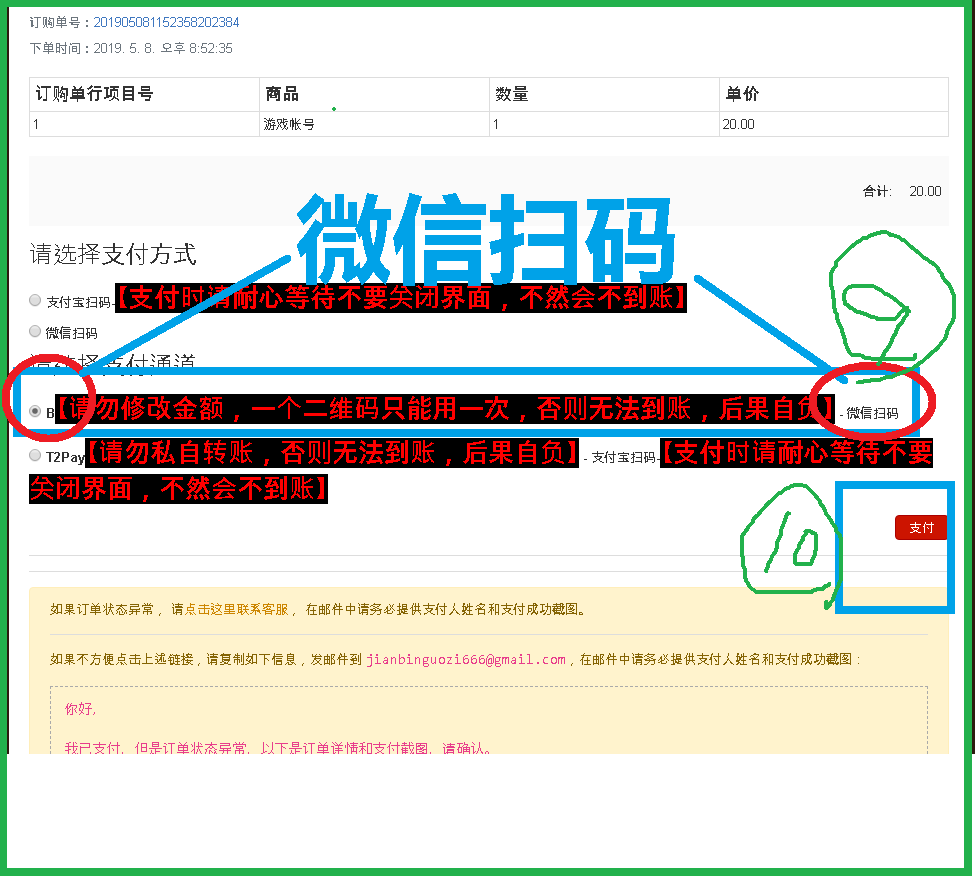Select the 支付宝扫码 payment method radio

[35, 300]
